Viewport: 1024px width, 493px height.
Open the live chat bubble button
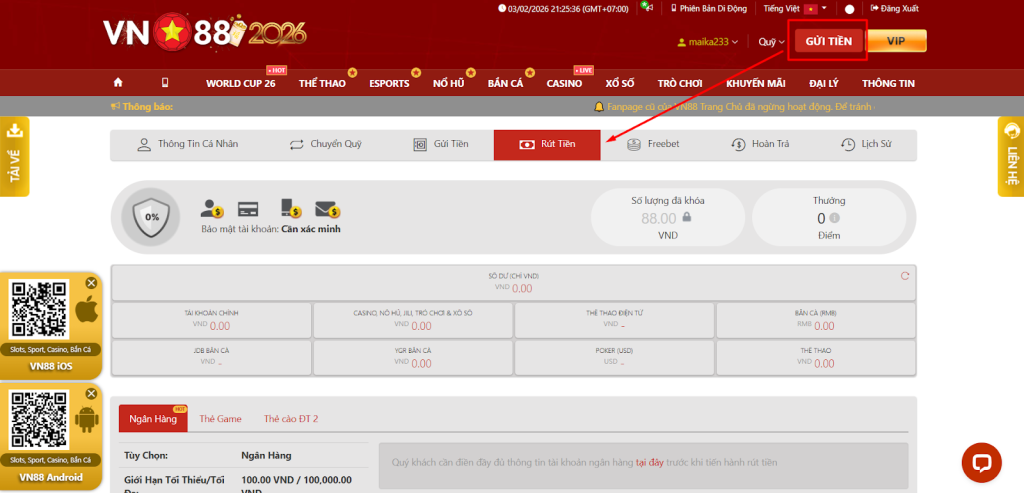(982, 462)
